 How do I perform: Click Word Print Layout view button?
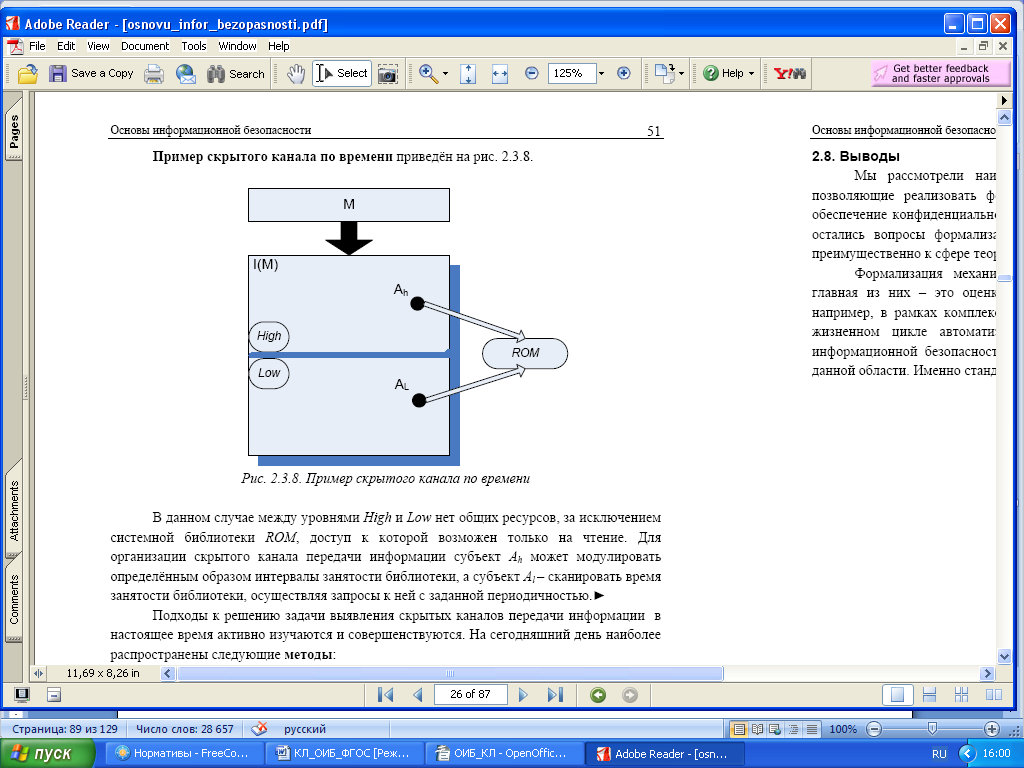[x=739, y=729]
